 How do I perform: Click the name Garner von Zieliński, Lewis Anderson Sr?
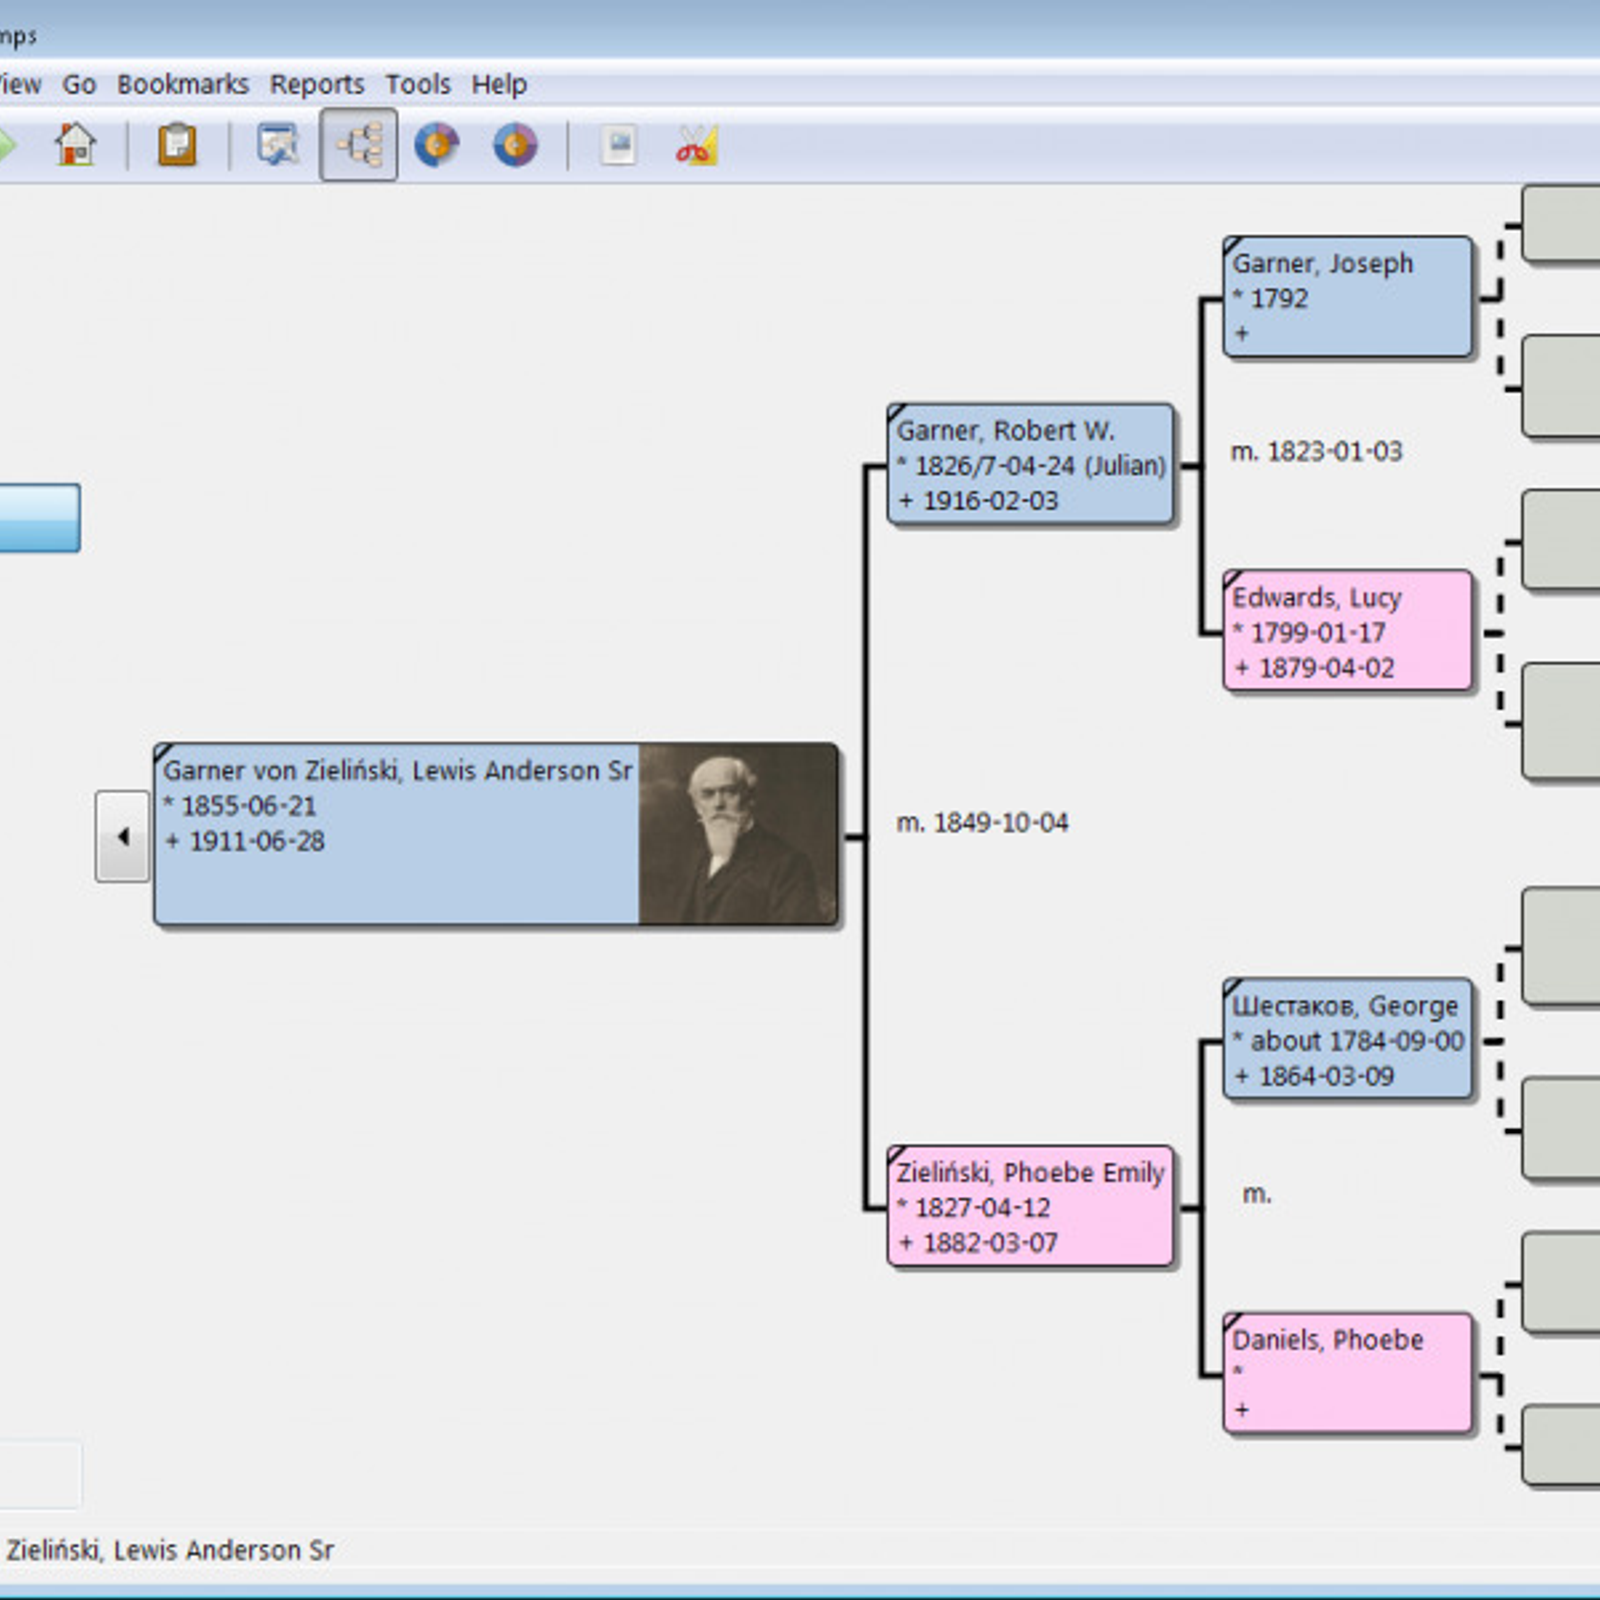coord(397,770)
